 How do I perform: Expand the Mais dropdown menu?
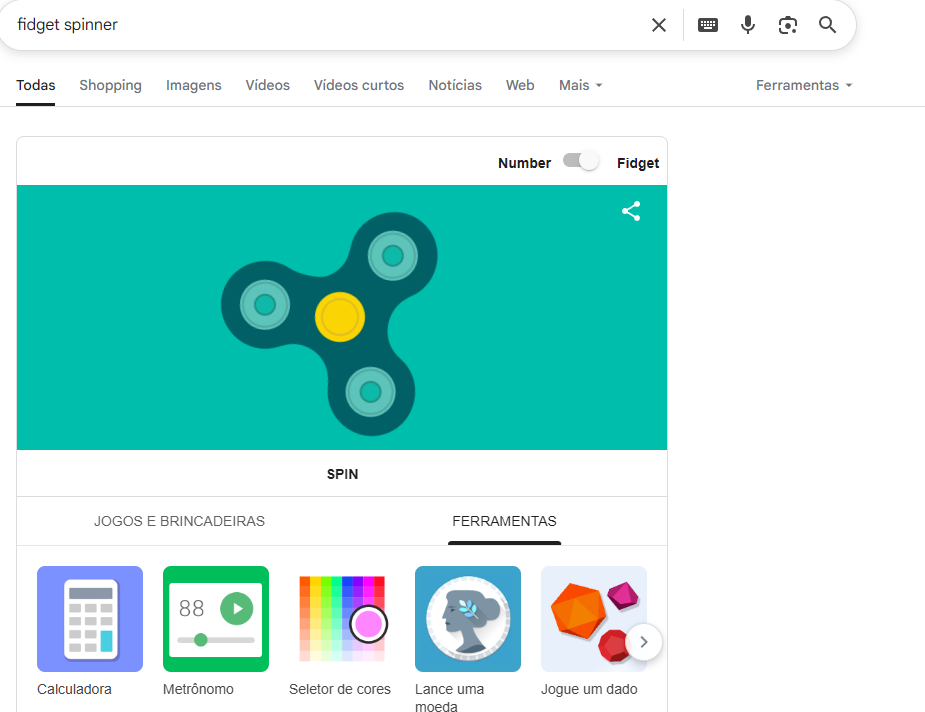click(580, 86)
